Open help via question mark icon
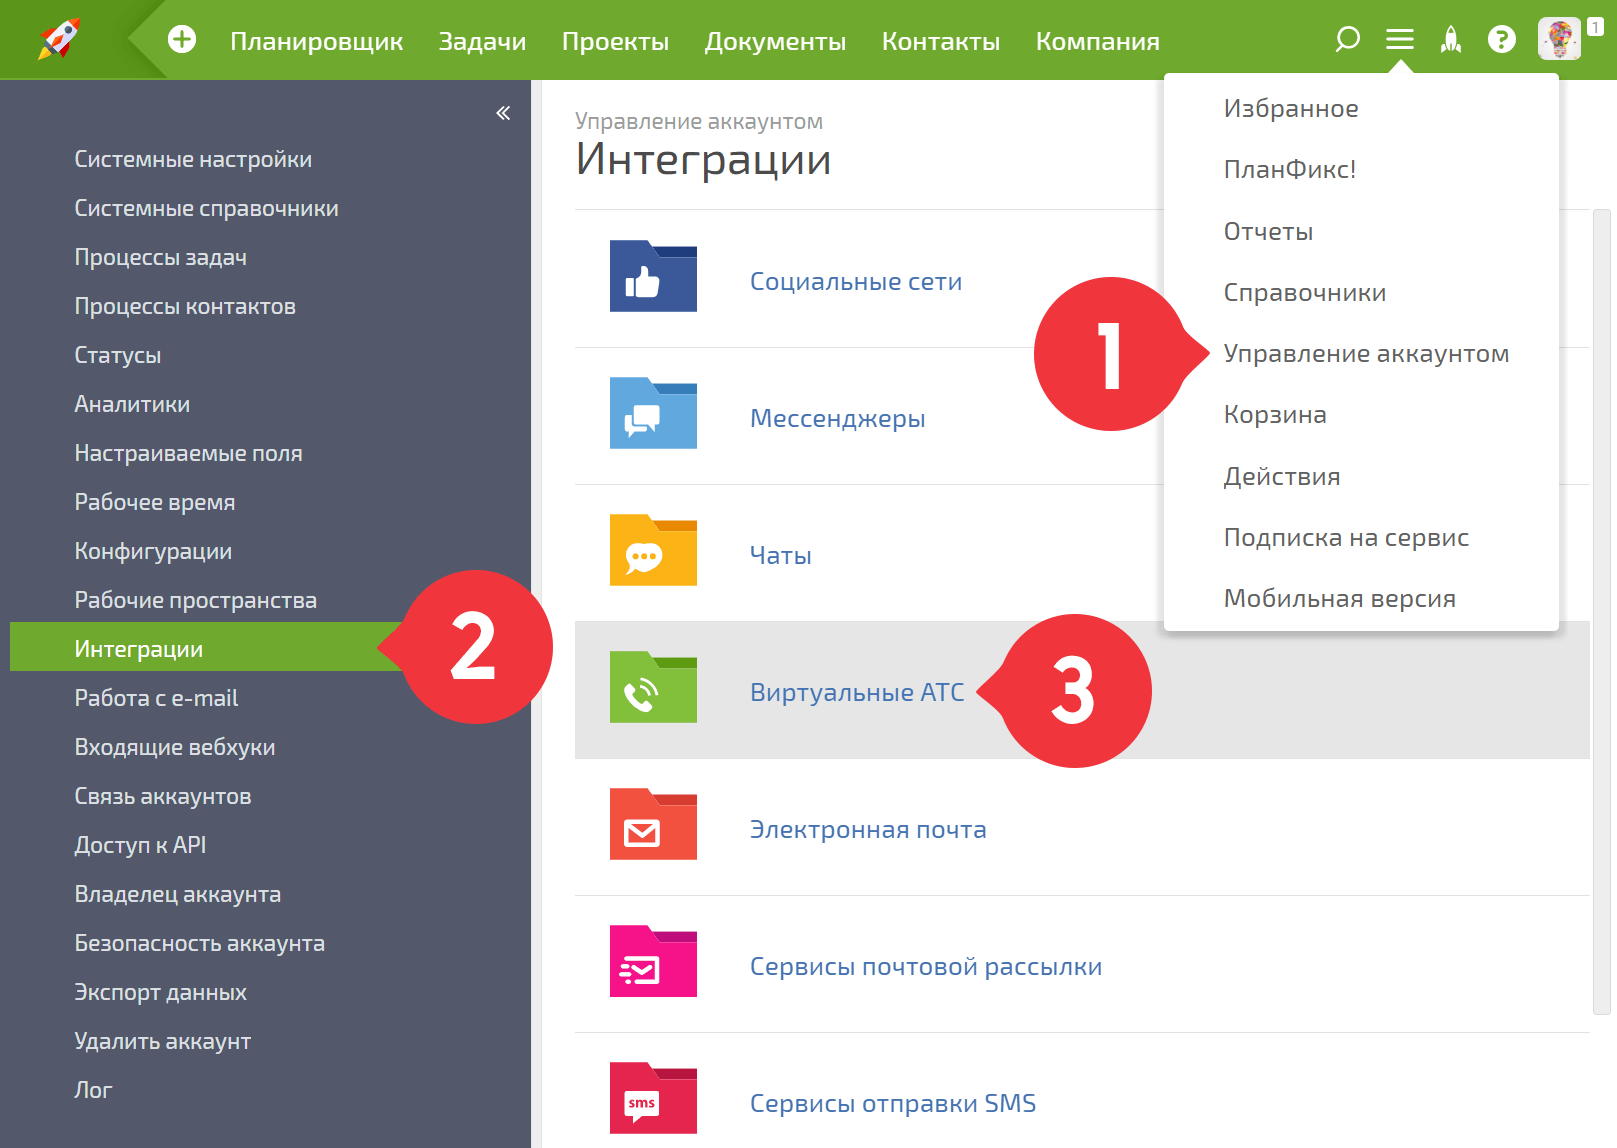The height and width of the screenshot is (1148, 1617). [x=1501, y=40]
